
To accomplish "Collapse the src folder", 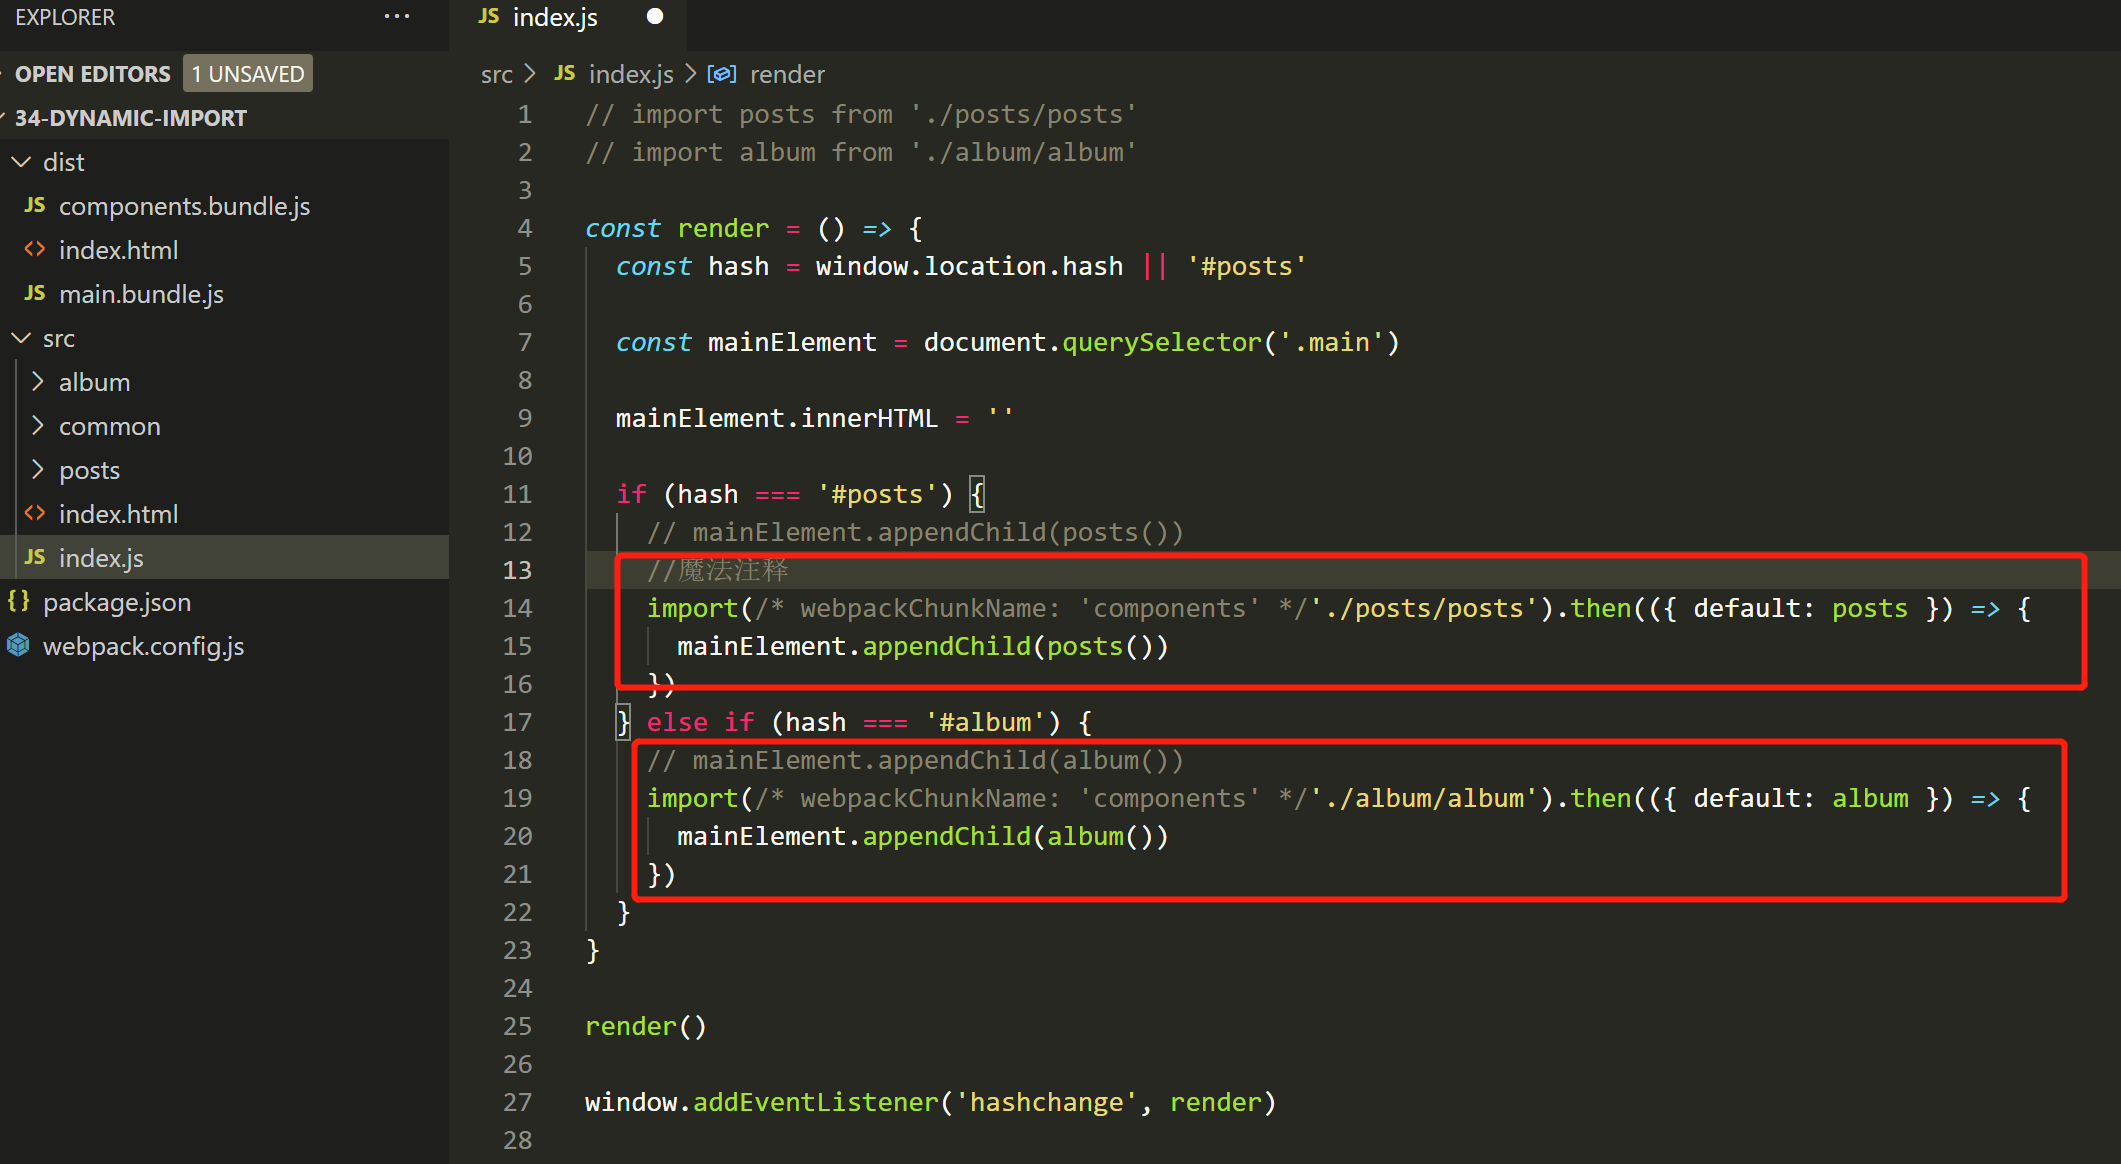I will (x=21, y=338).
